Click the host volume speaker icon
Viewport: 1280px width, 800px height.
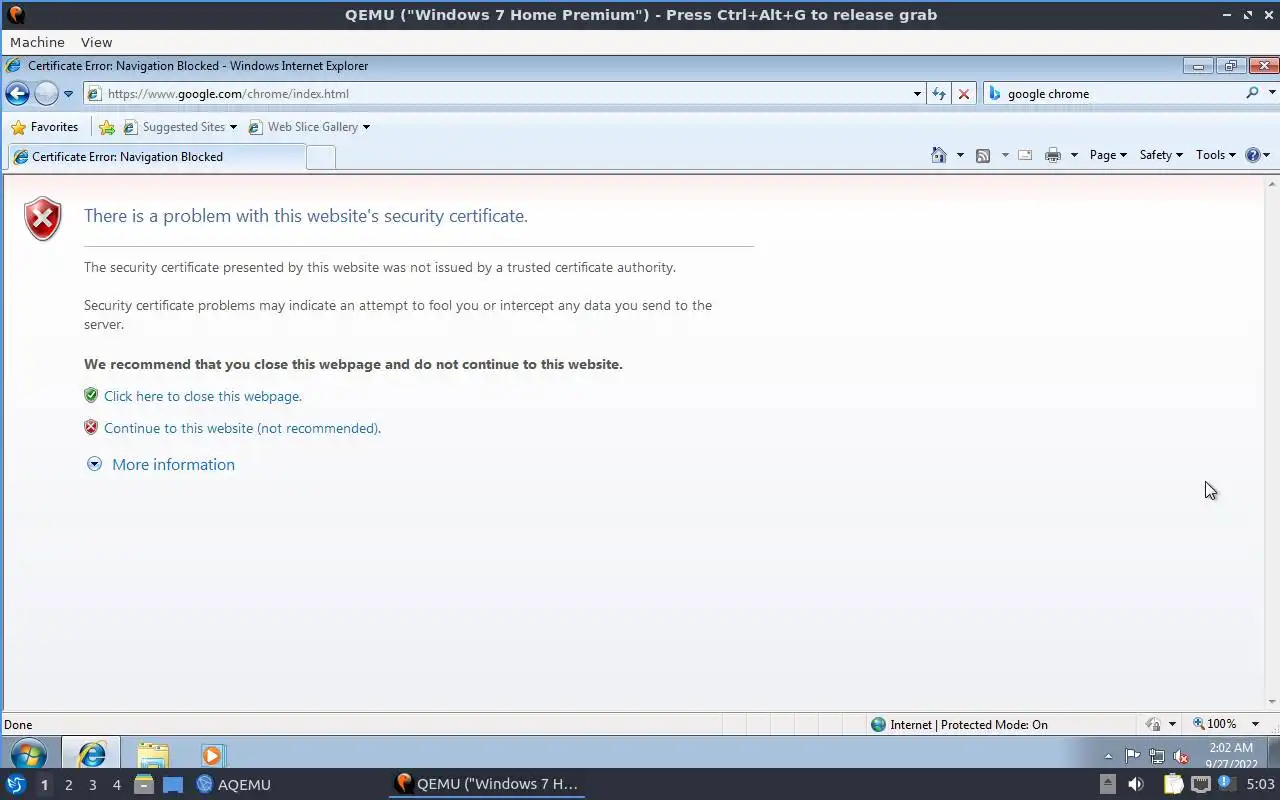coord(1135,785)
